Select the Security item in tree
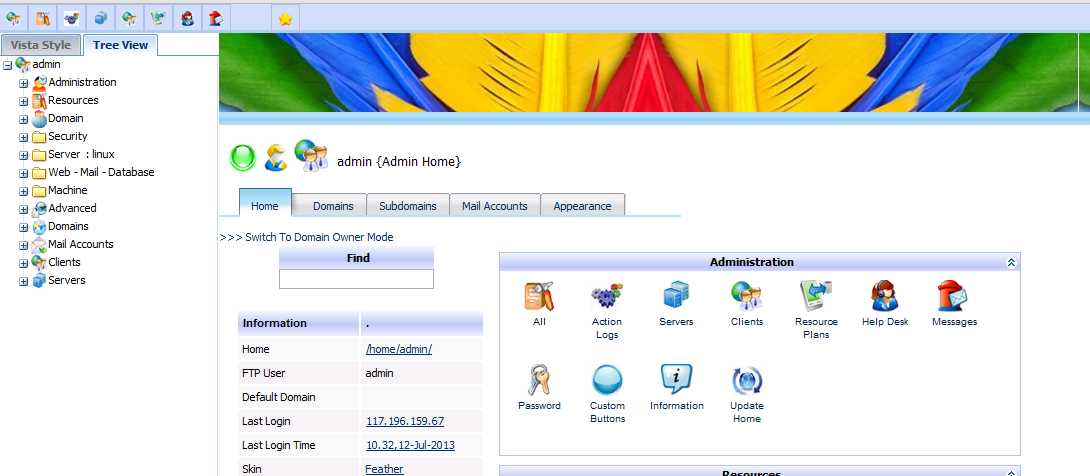The height and width of the screenshot is (476, 1090). pos(67,136)
